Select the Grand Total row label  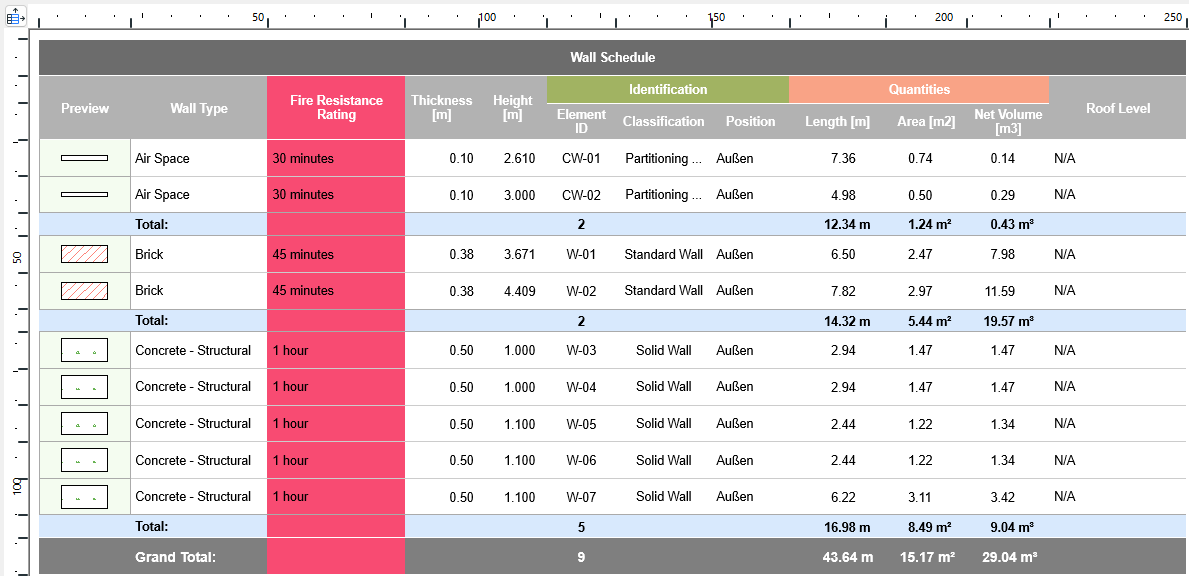point(175,557)
